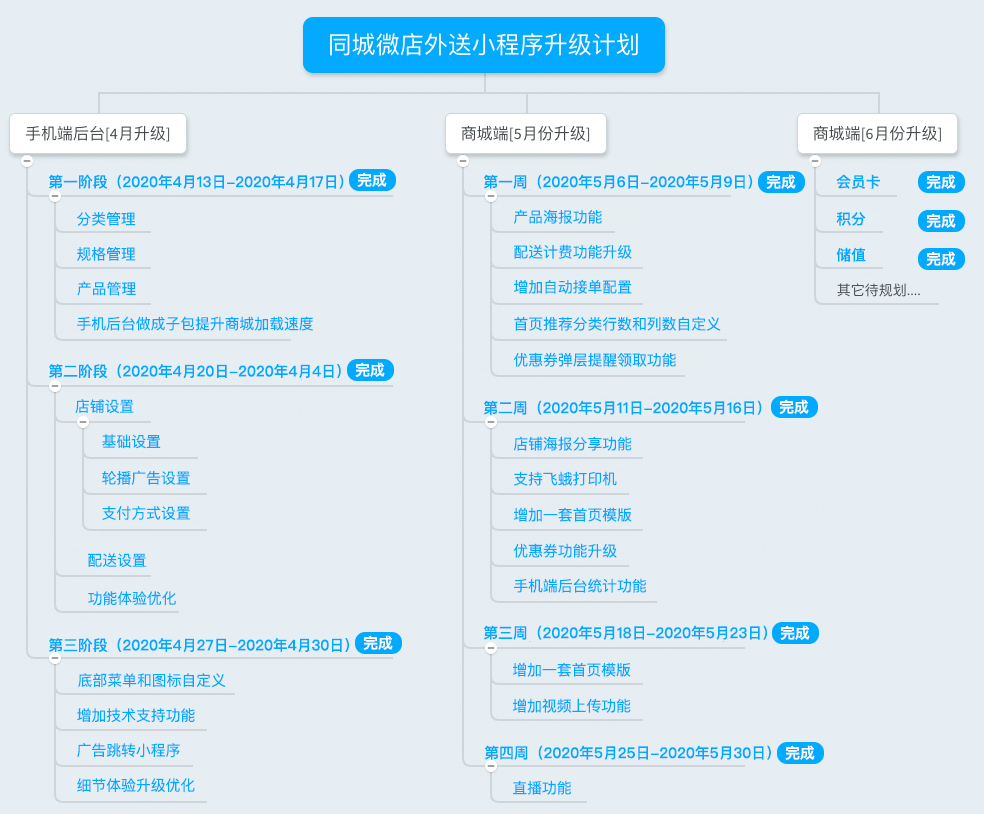Select the 支持飞蛾打印机 item
The image size is (984, 814).
pos(565,479)
